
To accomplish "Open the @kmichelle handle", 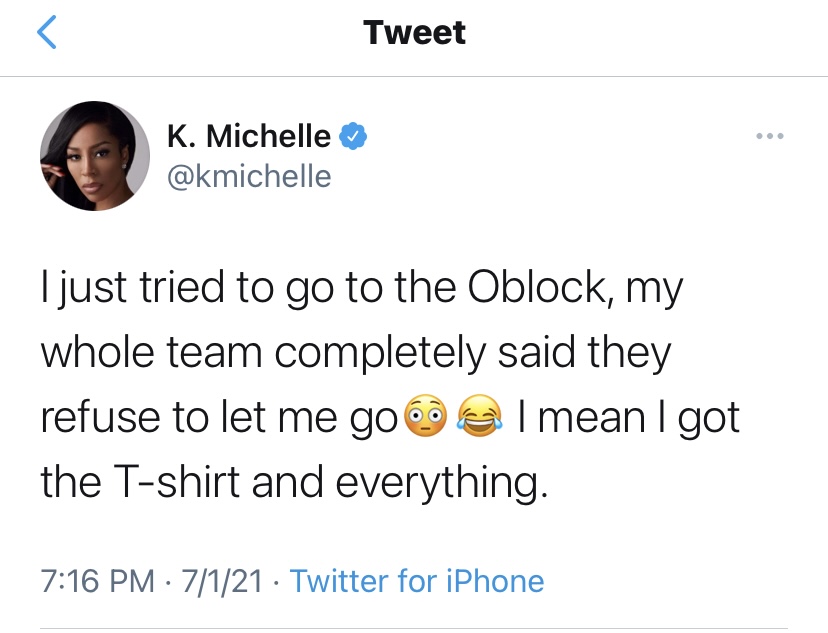I will (249, 176).
